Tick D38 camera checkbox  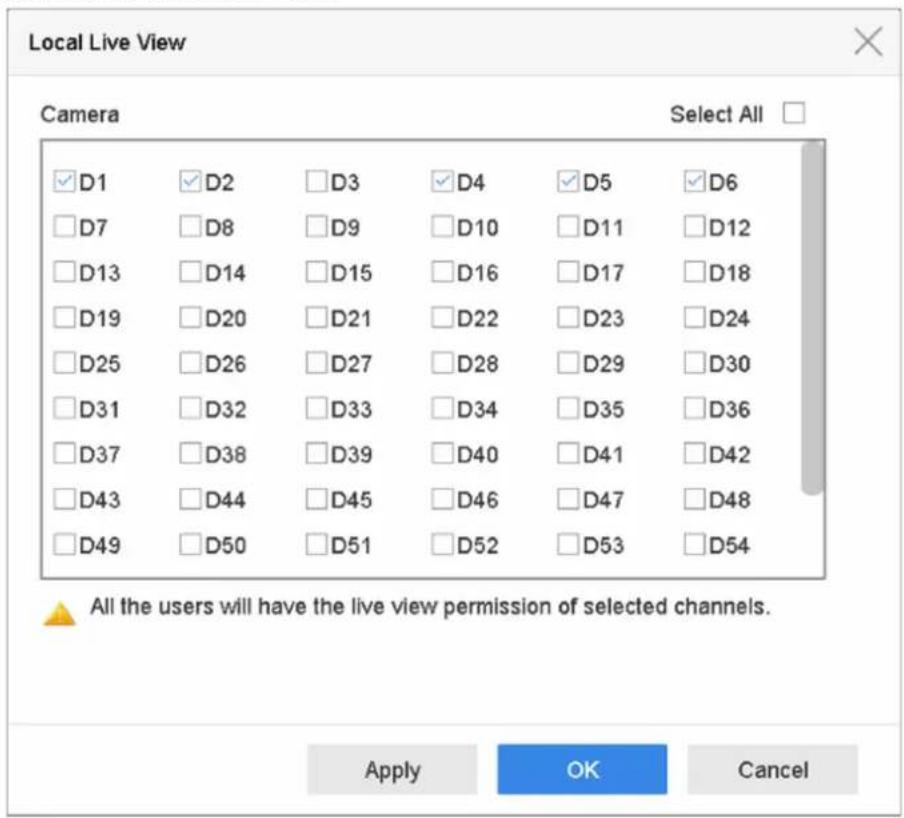pos(190,453)
